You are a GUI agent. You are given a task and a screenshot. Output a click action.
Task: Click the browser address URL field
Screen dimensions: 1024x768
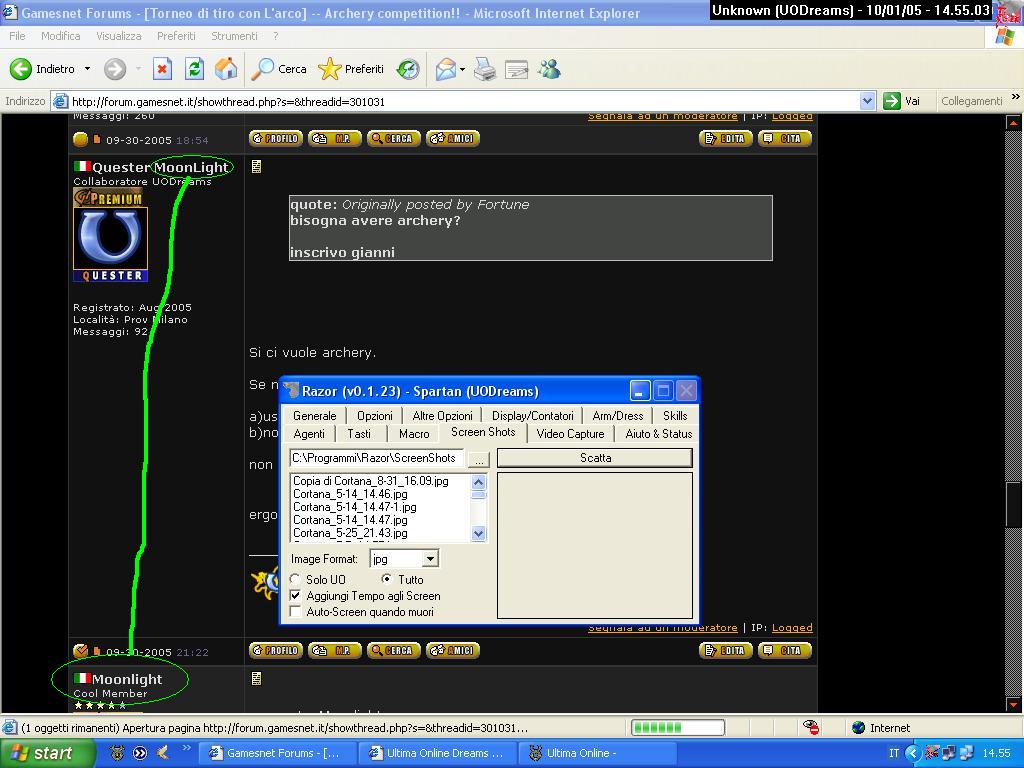464,101
